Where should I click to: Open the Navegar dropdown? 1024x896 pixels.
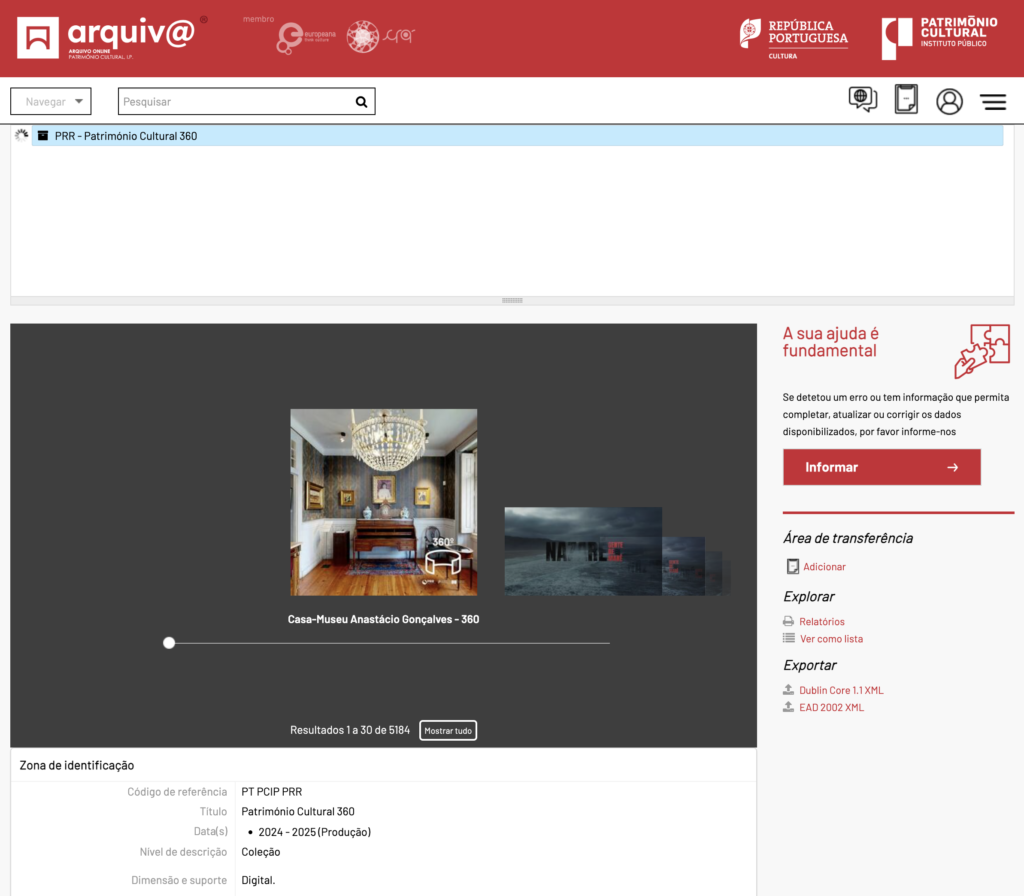(x=51, y=101)
